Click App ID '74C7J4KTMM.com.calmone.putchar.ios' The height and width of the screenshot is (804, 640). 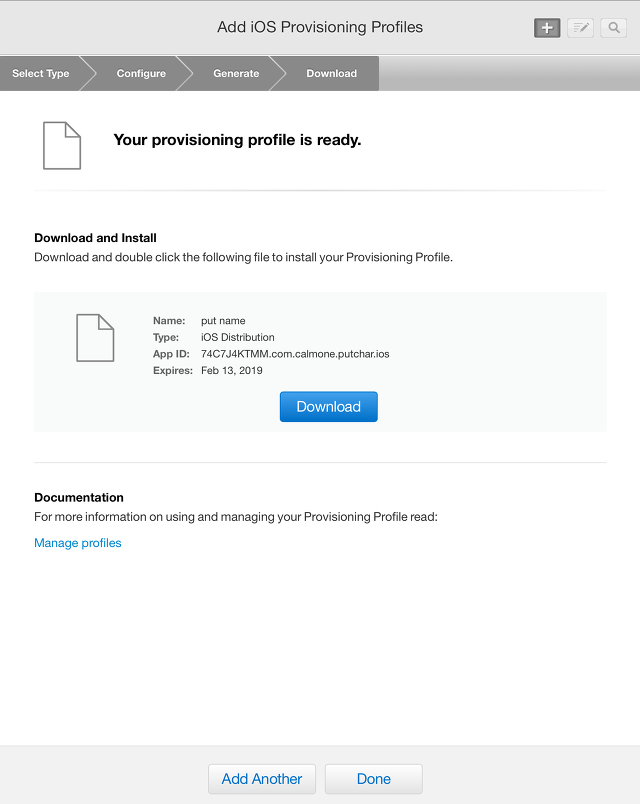coord(295,354)
